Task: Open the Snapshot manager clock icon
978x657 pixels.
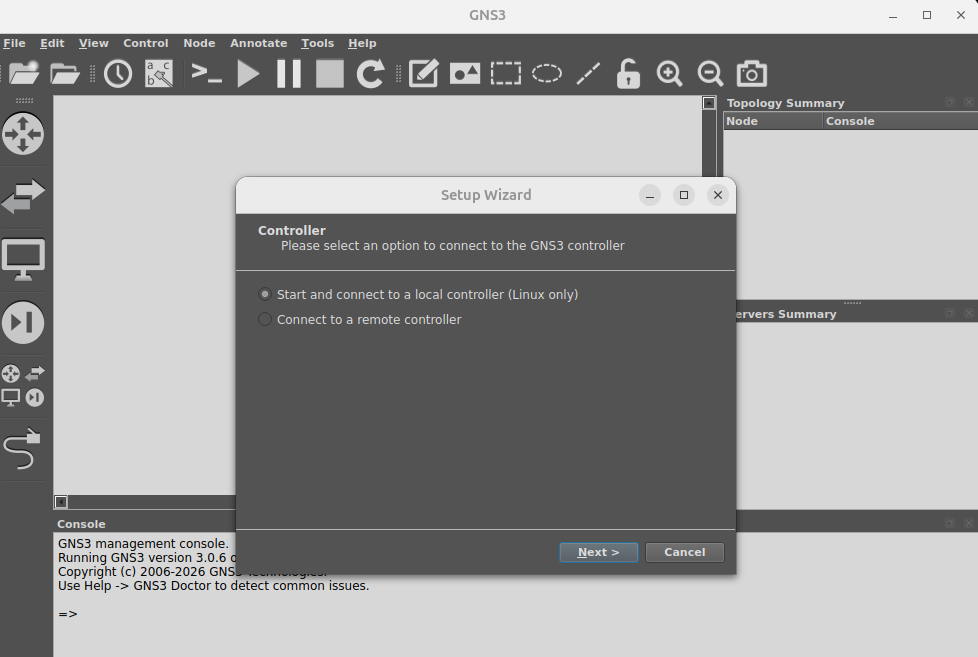Action: (117, 73)
